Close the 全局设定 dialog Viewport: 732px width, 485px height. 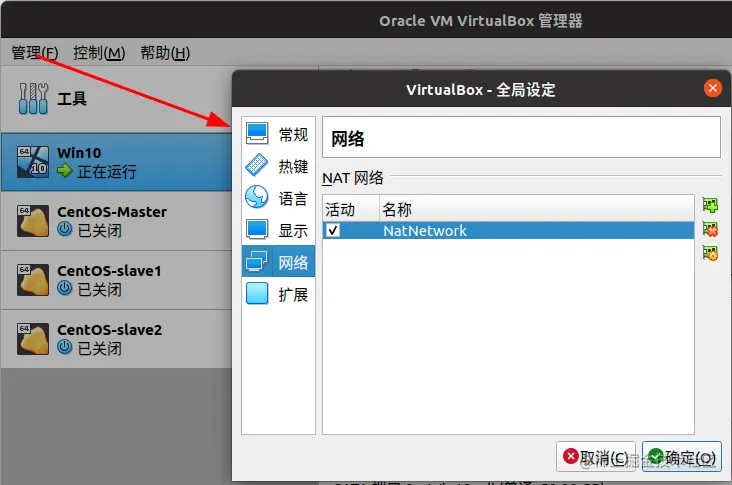pyautogui.click(x=712, y=88)
